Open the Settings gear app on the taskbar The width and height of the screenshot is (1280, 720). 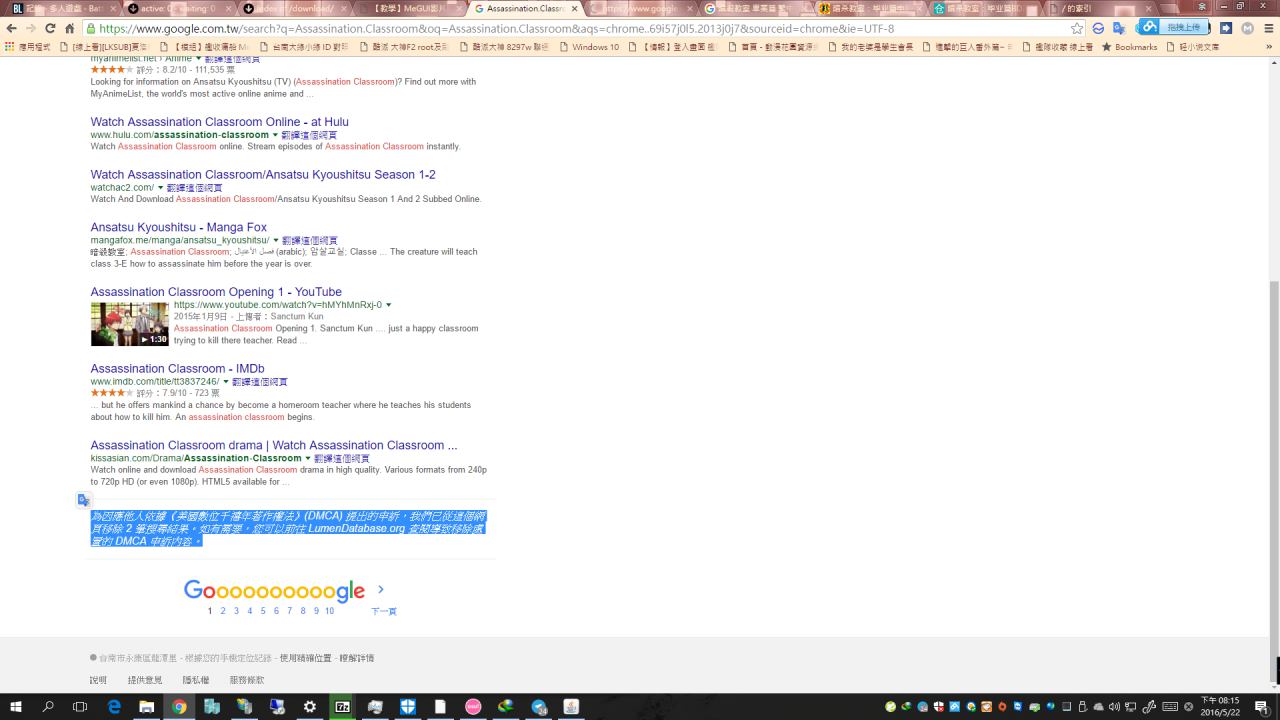[x=310, y=707]
